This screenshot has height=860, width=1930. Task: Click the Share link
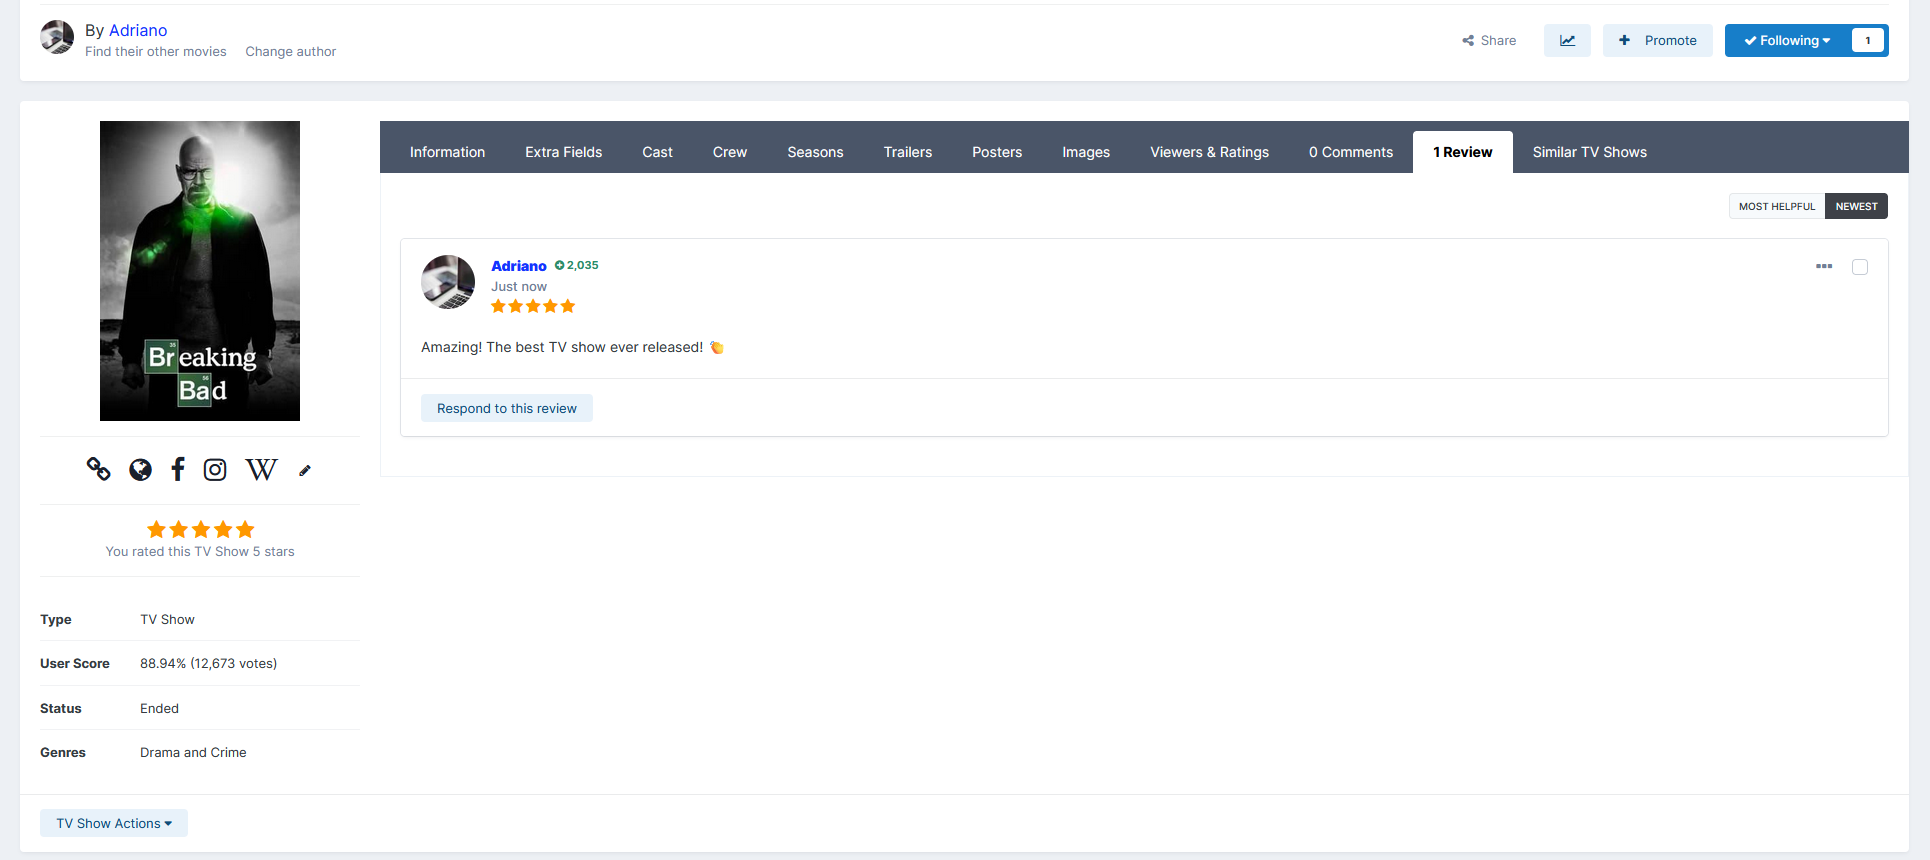[1489, 41]
